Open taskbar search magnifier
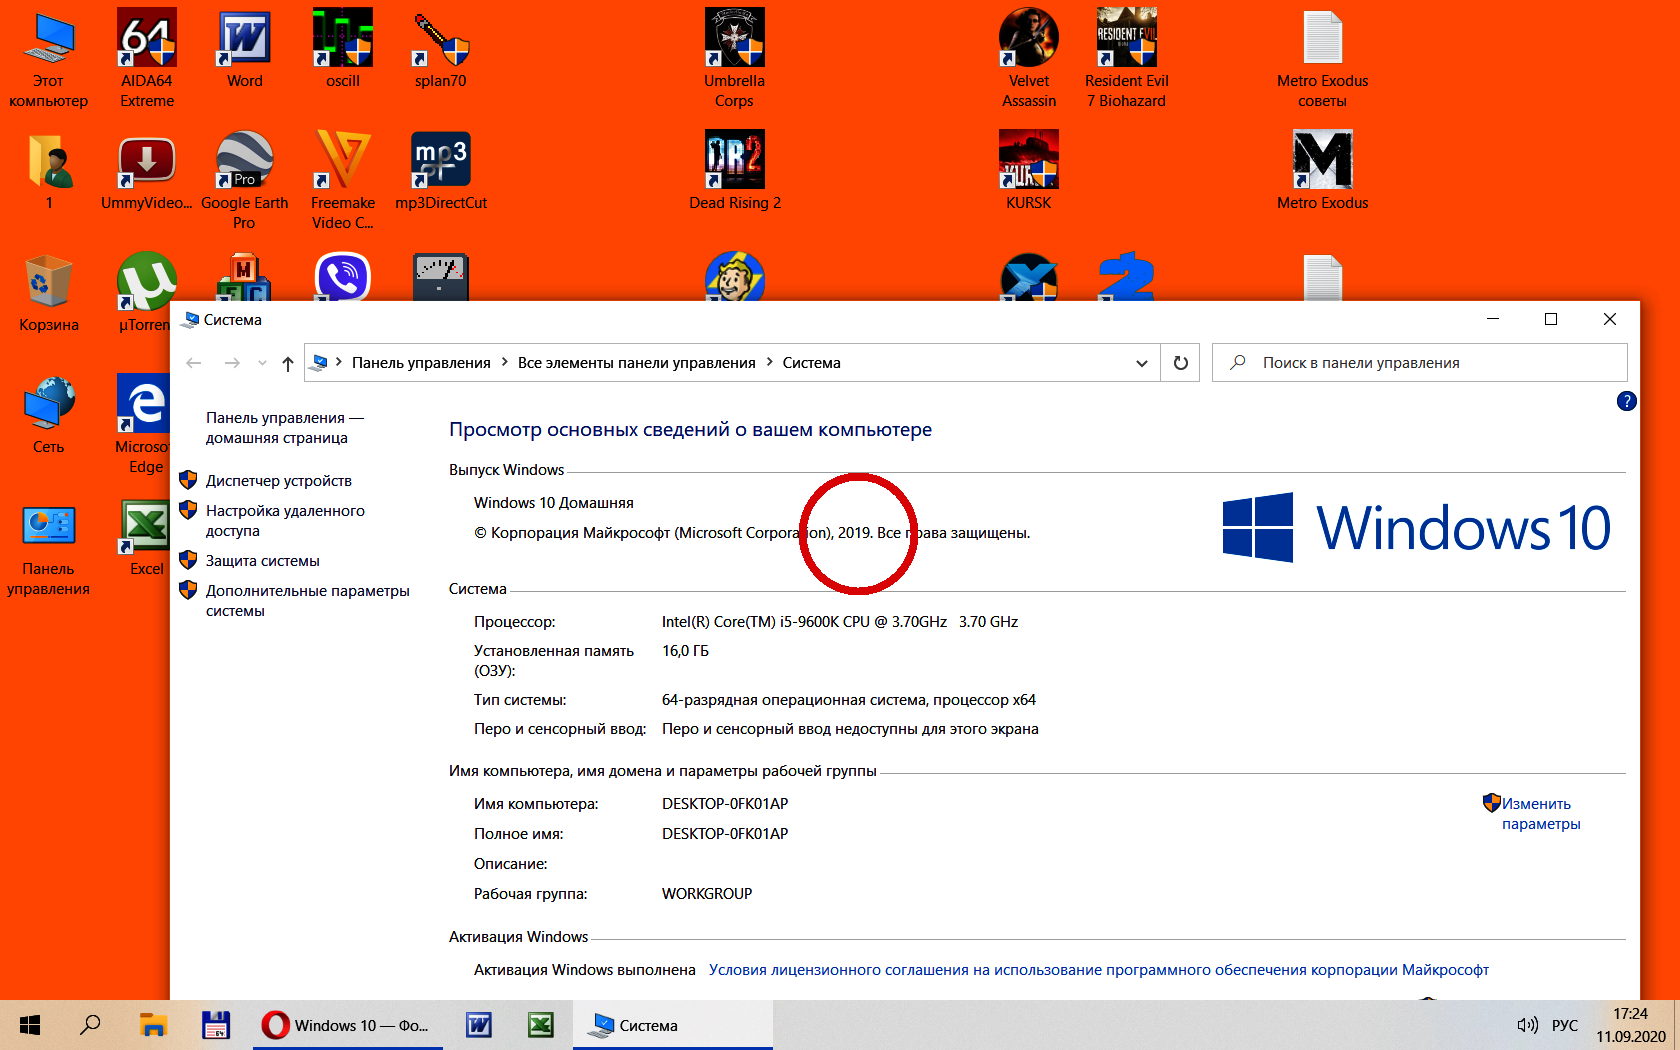Viewport: 1680px width, 1050px height. pos(90,1025)
